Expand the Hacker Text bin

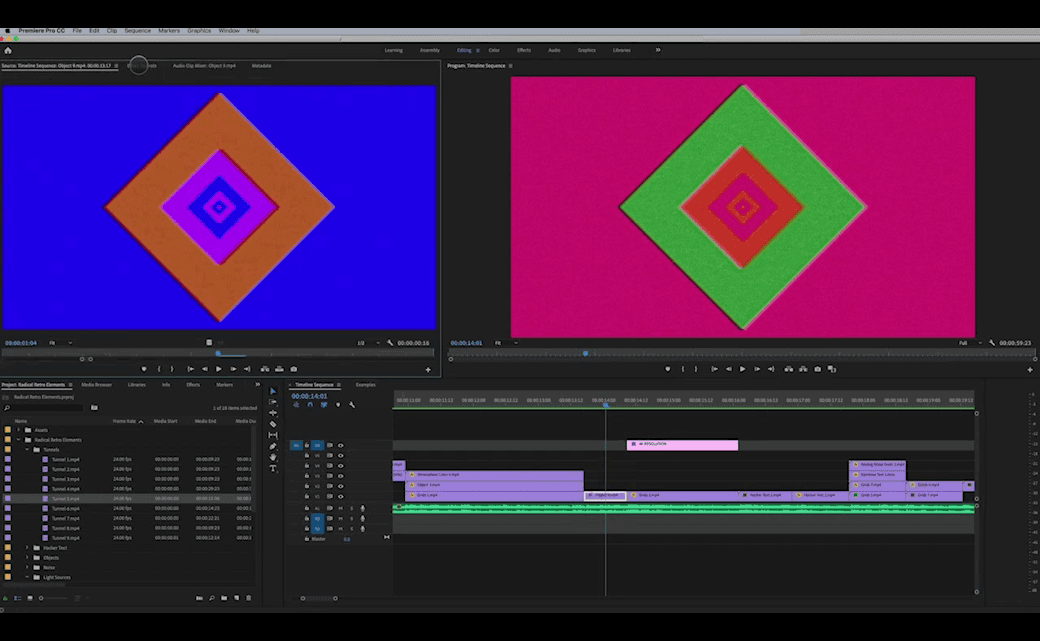click(27, 547)
